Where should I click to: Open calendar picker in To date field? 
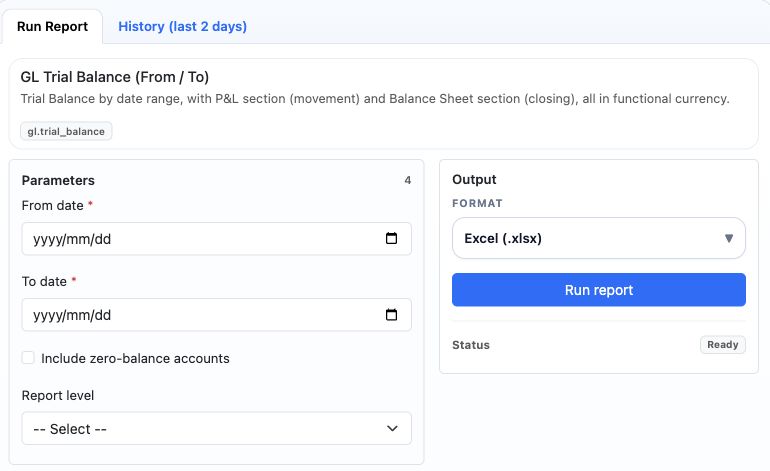click(391, 315)
